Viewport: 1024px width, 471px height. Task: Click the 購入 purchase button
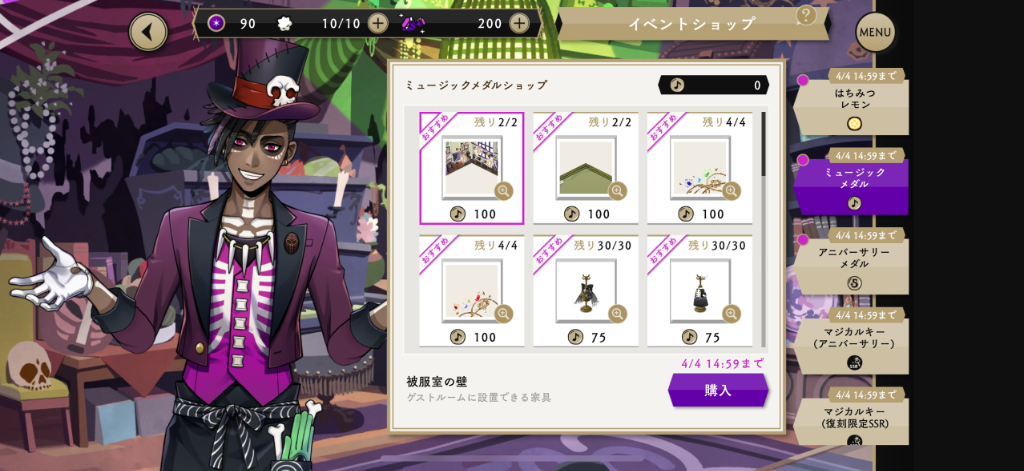718,390
